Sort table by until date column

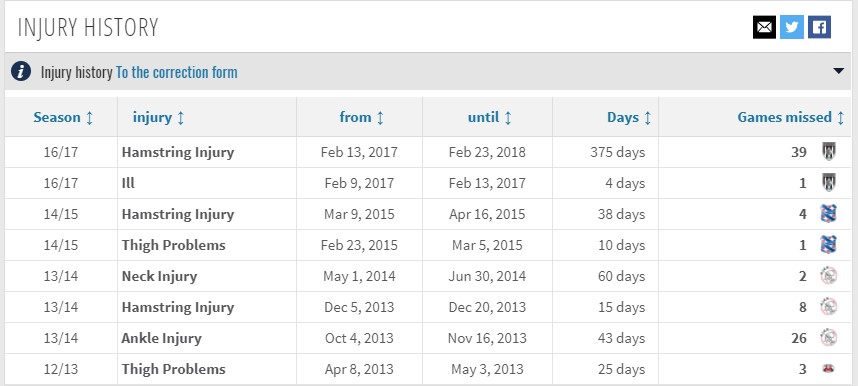point(489,117)
